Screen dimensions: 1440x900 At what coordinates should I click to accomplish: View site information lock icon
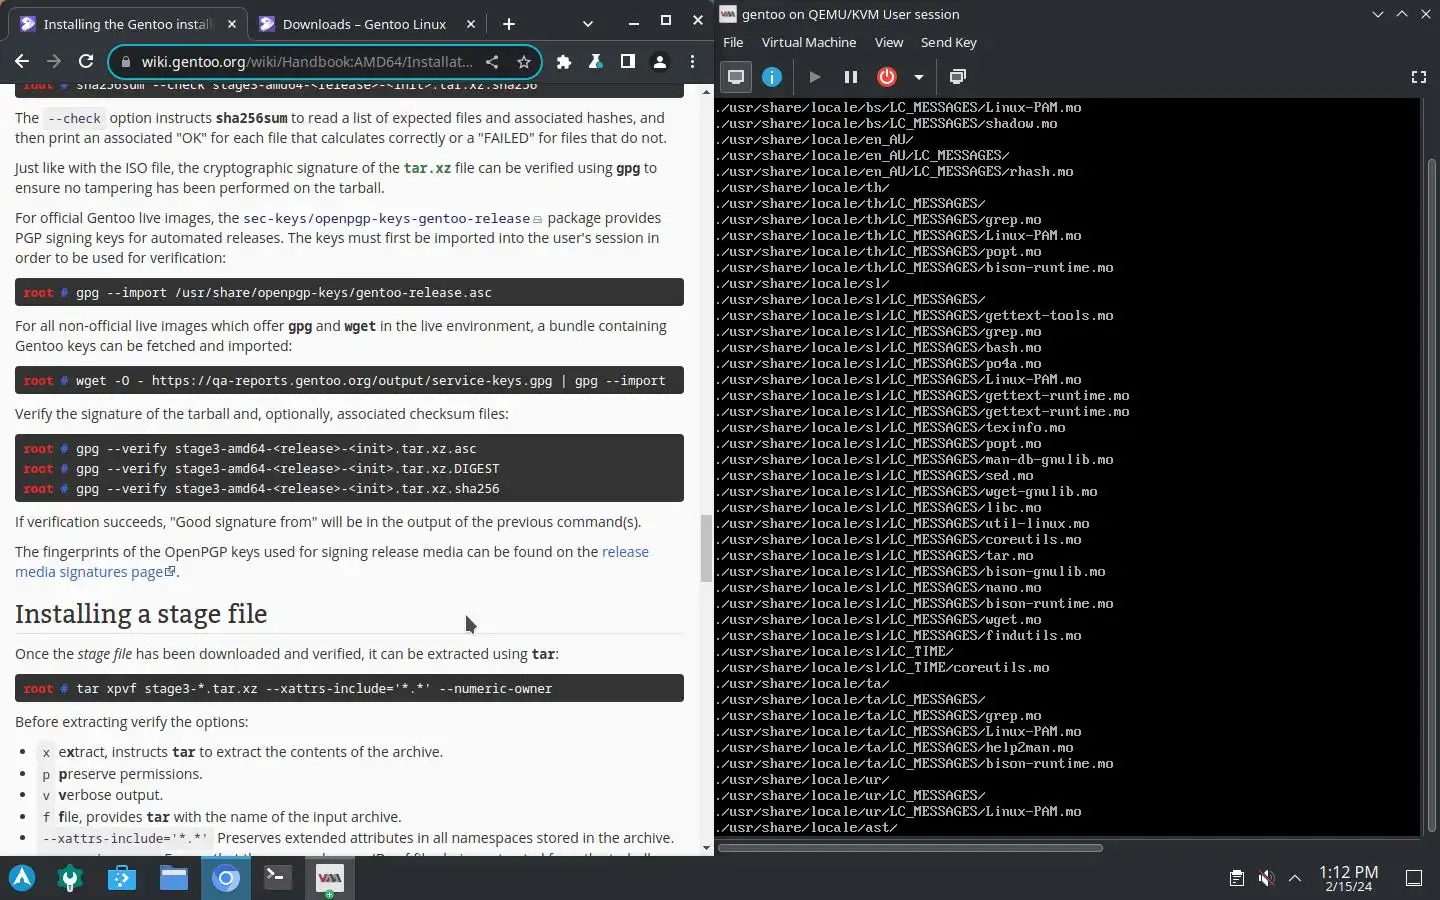point(125,62)
